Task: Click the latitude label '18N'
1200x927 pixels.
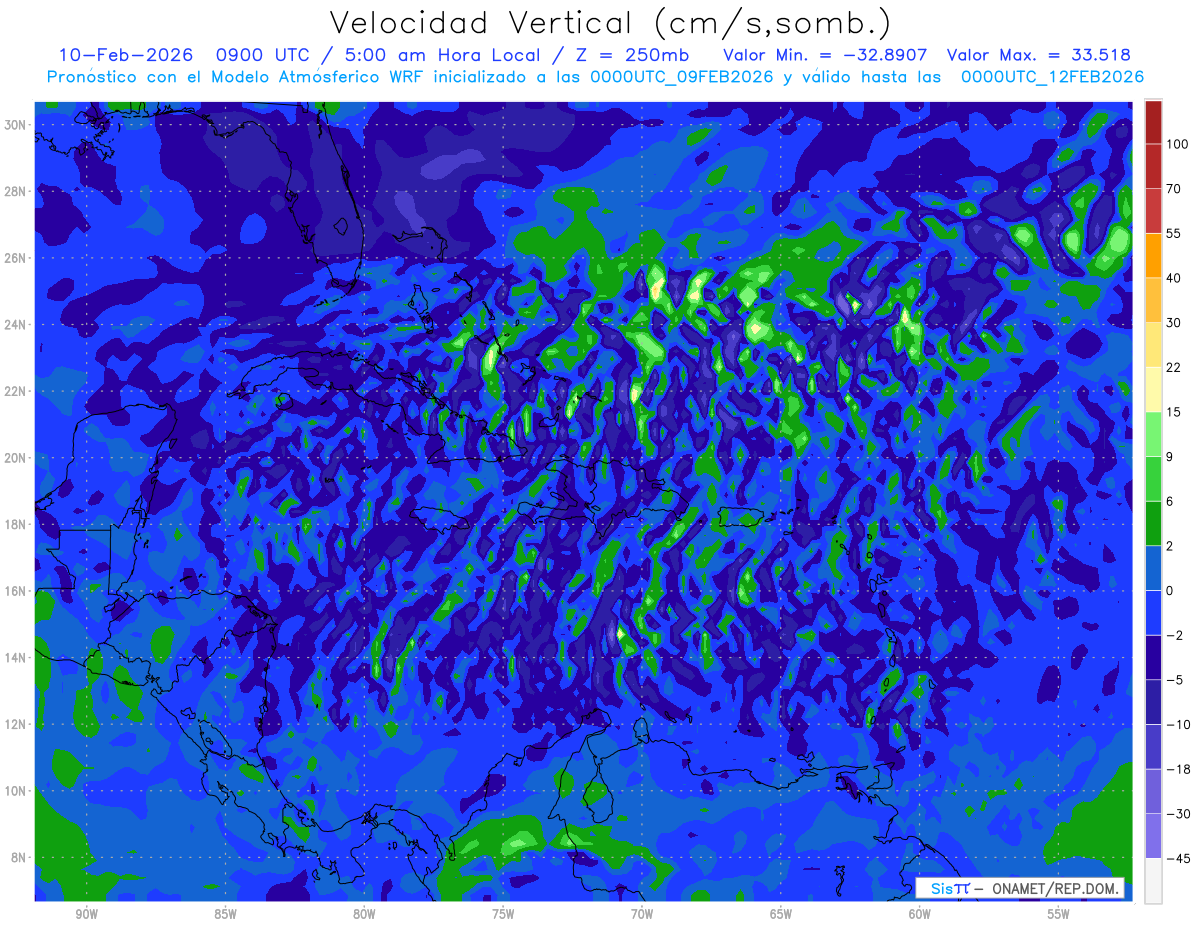Action: (17, 524)
